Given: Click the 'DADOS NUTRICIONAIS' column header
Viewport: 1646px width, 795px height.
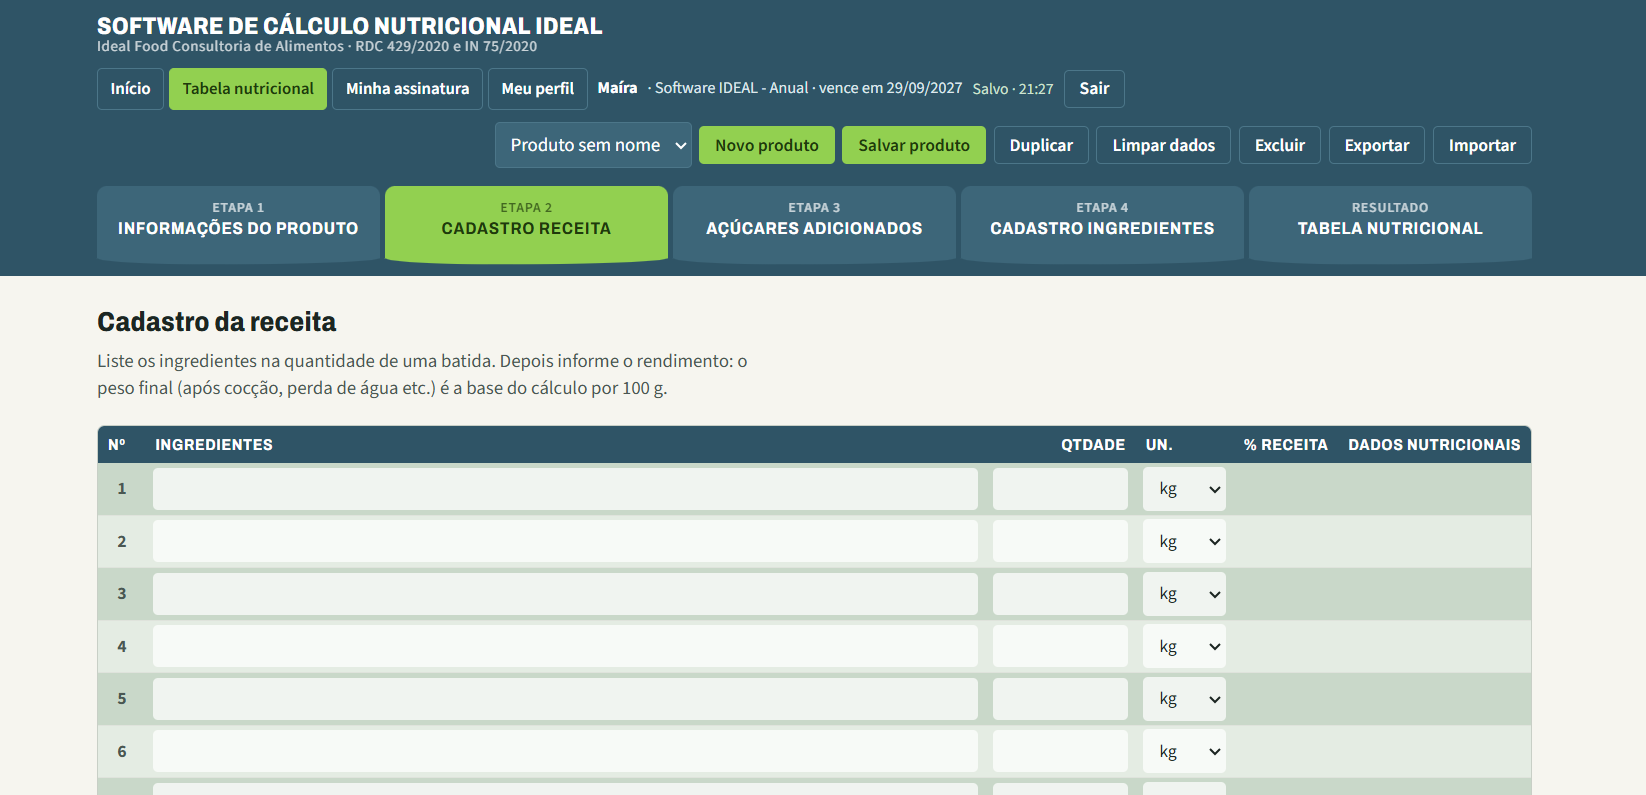Looking at the screenshot, I should pyautogui.click(x=1434, y=445).
